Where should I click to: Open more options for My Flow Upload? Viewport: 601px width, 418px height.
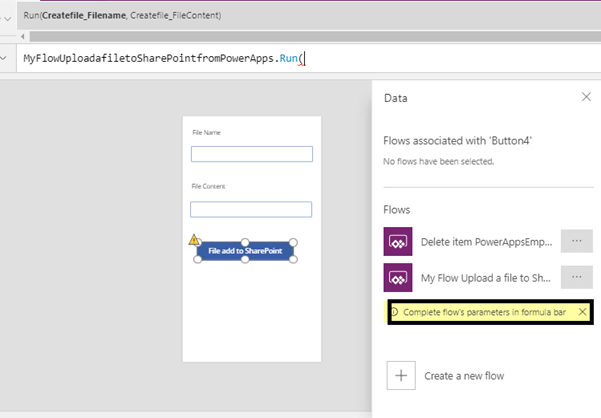coord(577,277)
